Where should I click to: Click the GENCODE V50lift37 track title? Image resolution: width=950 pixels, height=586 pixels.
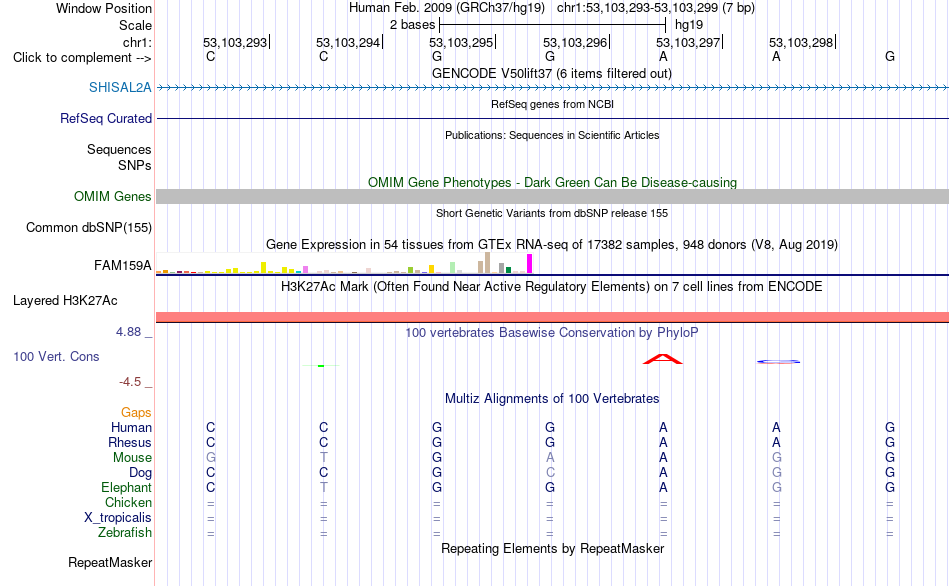552,73
